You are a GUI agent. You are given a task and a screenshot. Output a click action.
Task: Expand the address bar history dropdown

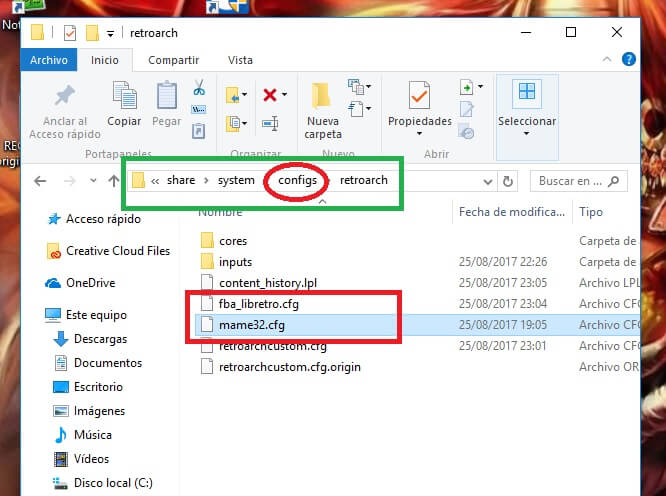click(x=488, y=182)
